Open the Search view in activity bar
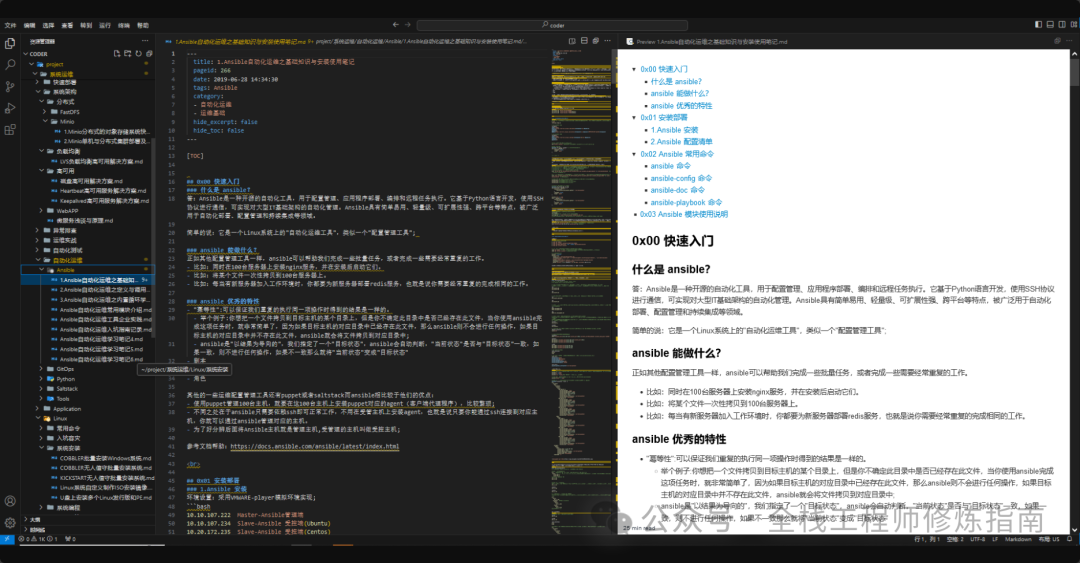This screenshot has height=563, width=1080. (x=10, y=65)
